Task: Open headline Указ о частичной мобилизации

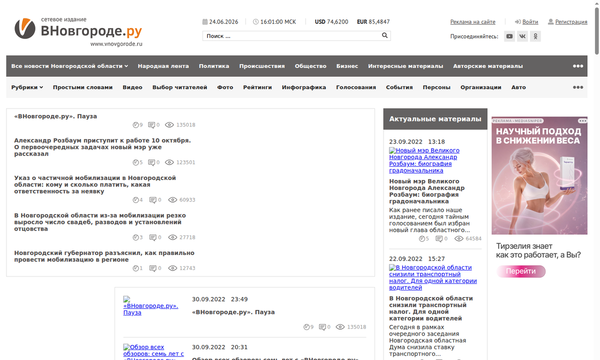Action: [x=95, y=185]
